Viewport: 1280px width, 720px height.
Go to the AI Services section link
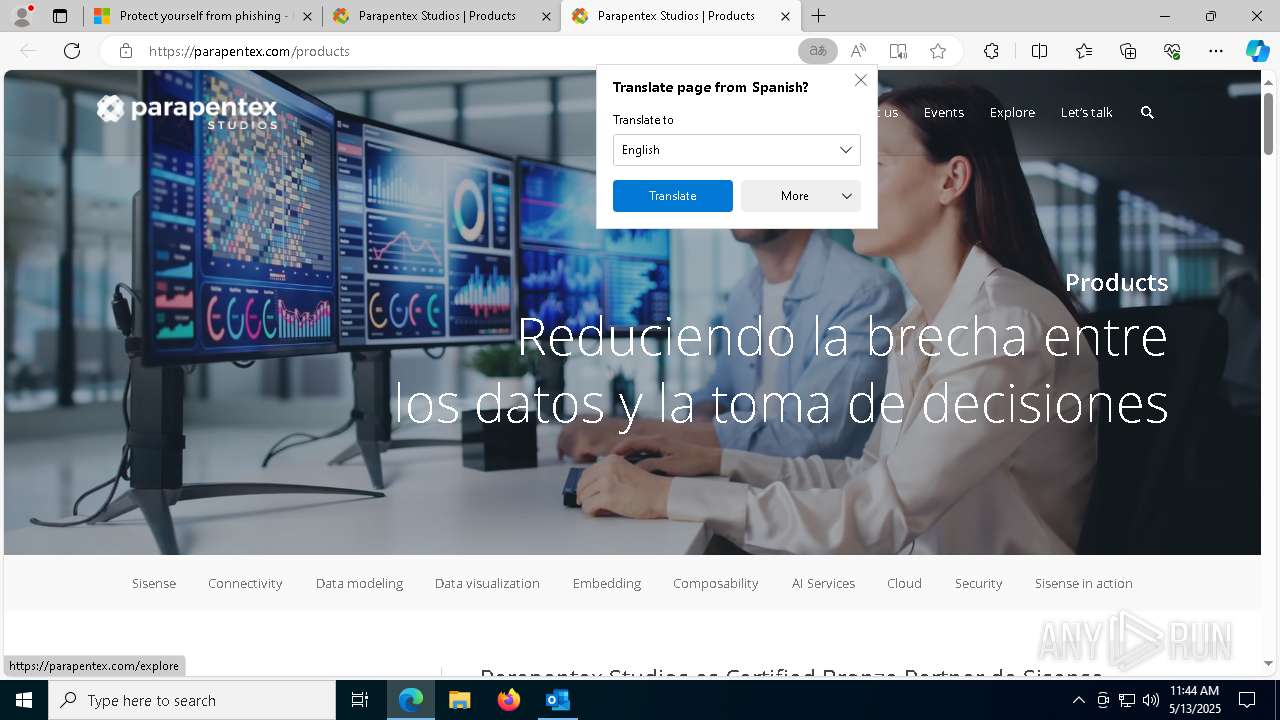point(823,583)
